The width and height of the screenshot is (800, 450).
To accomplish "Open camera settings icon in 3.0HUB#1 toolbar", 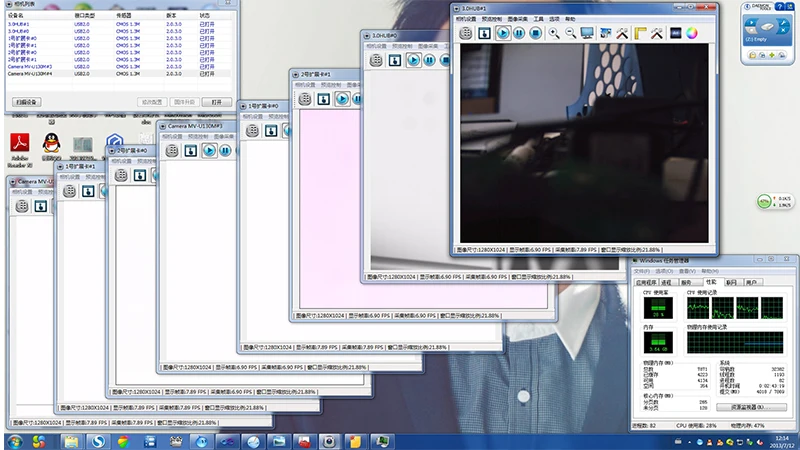I will tap(465, 33).
